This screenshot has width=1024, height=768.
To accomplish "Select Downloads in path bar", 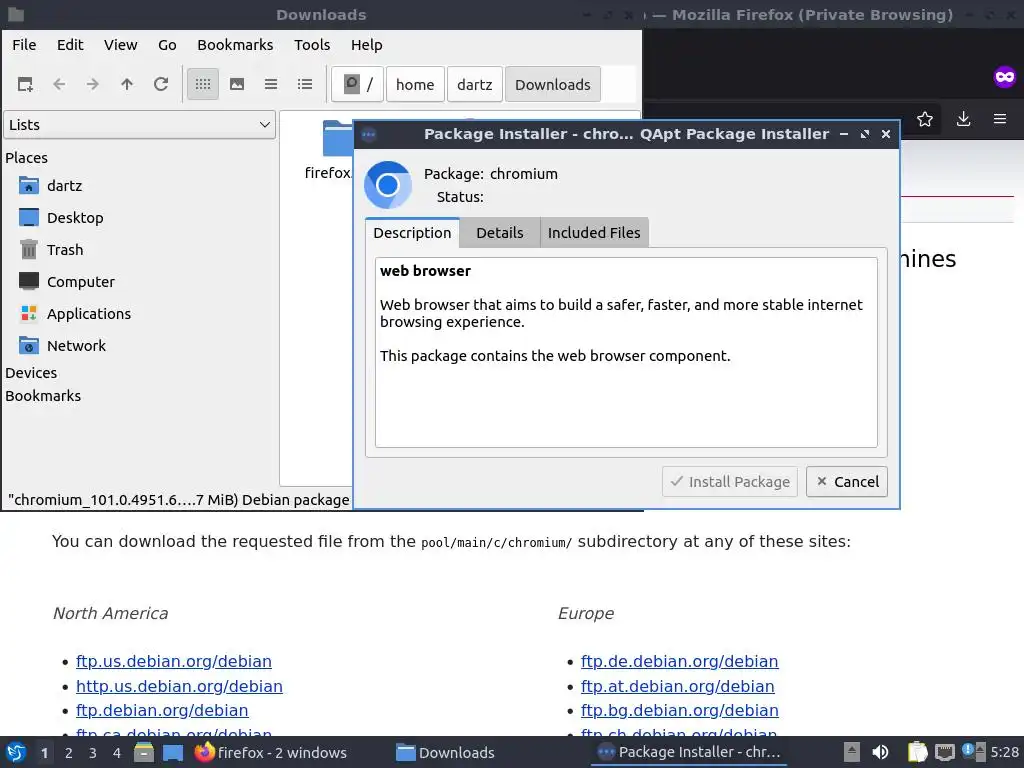I will 552,84.
